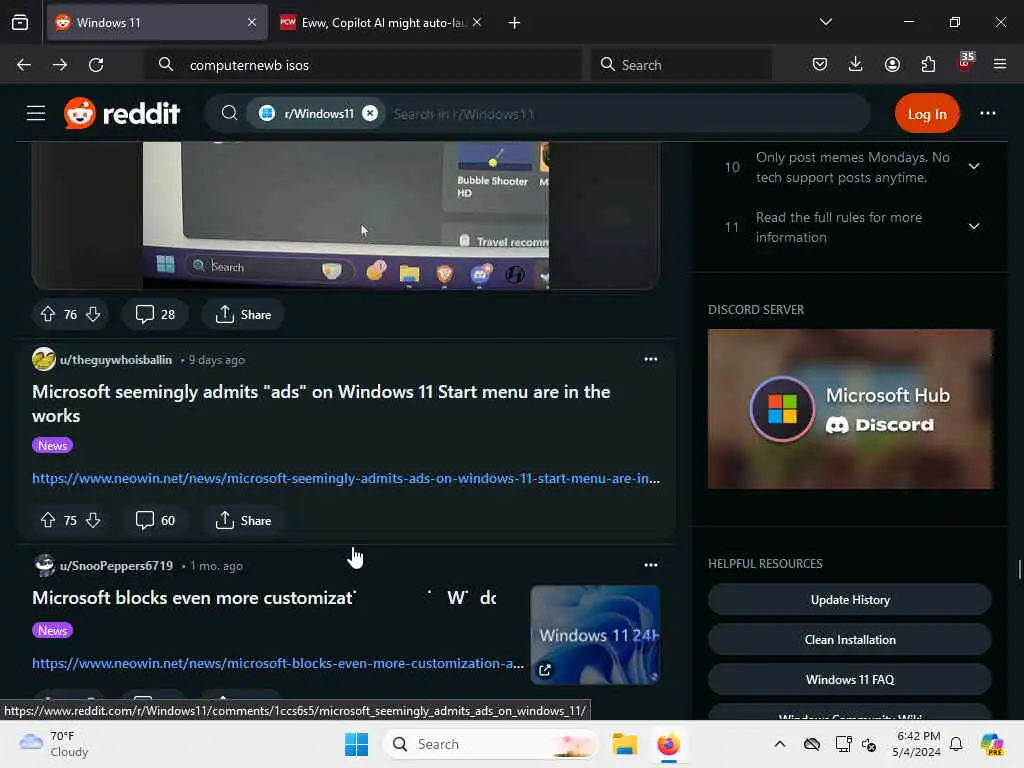Open the Firefox account icon
This screenshot has width=1024, height=768.
892,64
